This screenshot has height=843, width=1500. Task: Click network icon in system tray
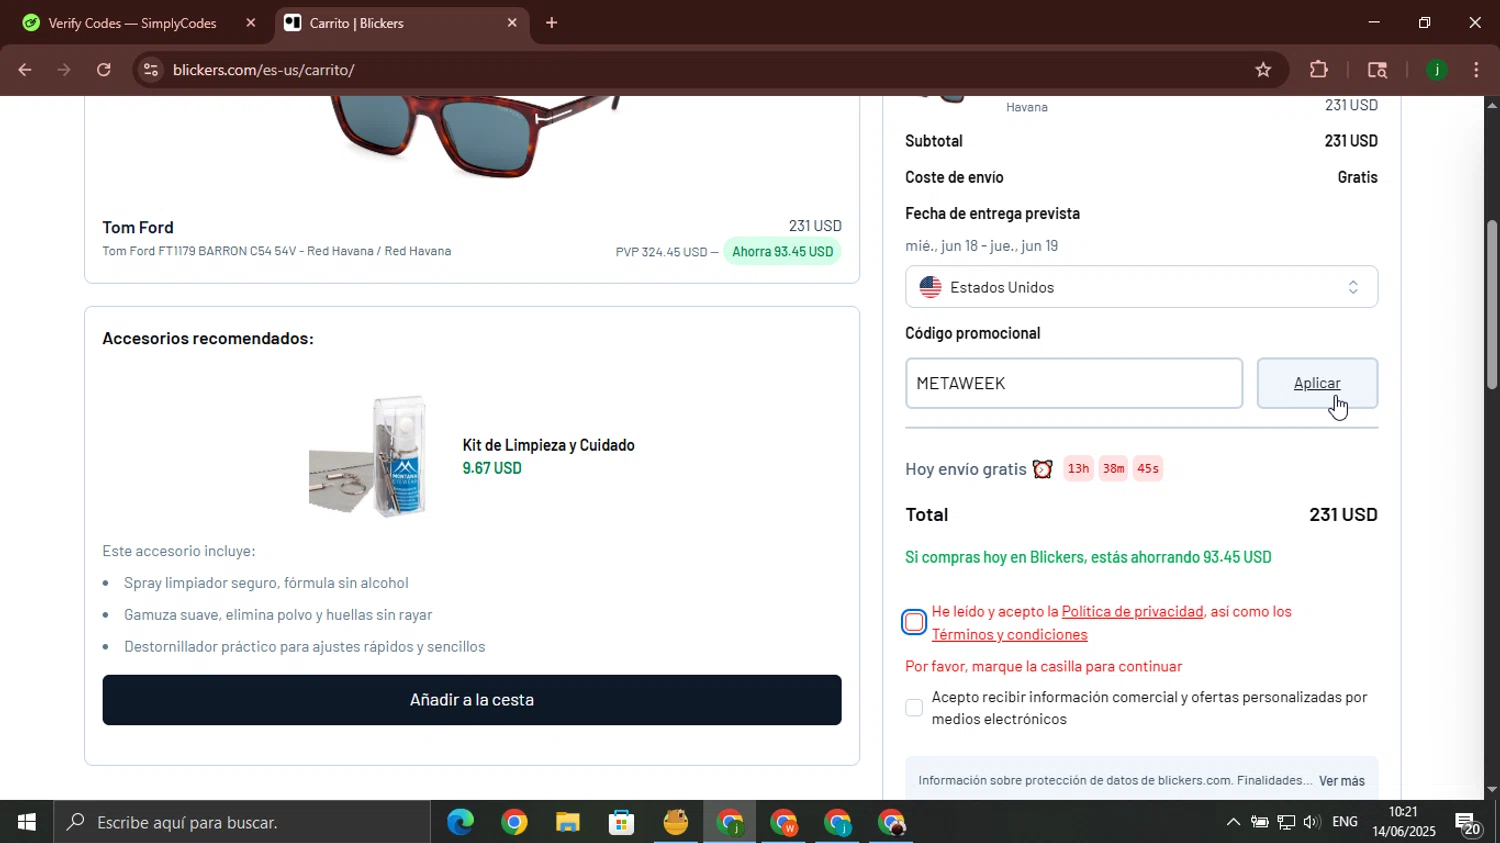point(1286,822)
